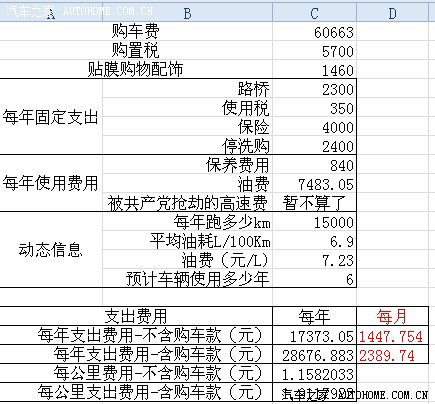Click the 每年跑多少km label cell
This screenshot has width=435, height=404.
coord(187,222)
